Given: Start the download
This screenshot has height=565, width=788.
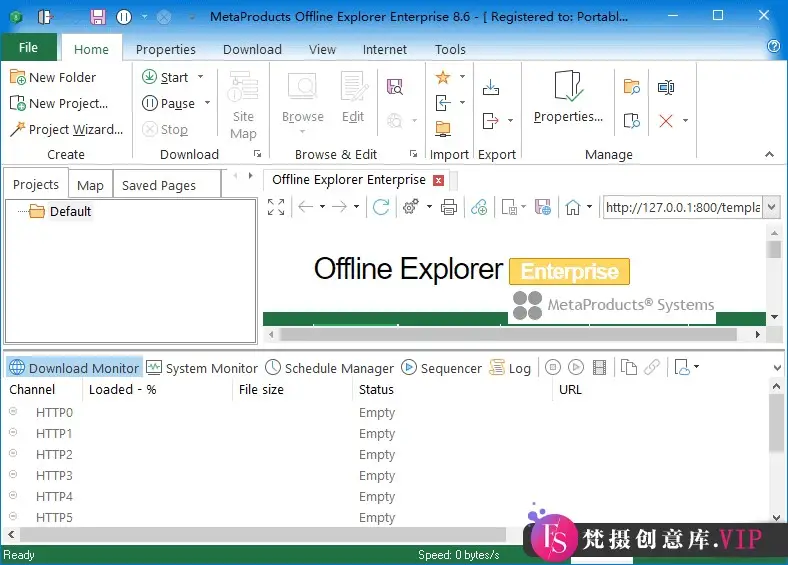Looking at the screenshot, I should coord(165,77).
